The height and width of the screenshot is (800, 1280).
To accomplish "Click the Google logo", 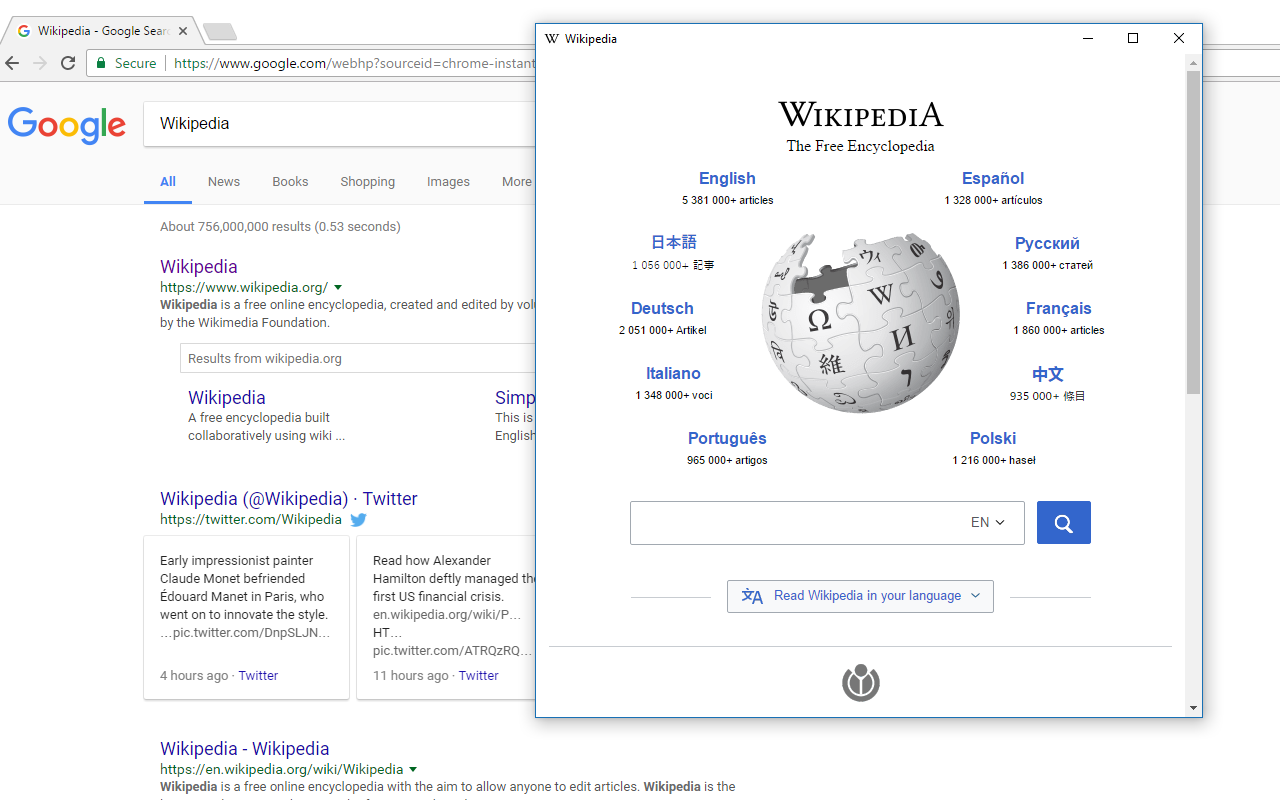I will coord(67,125).
